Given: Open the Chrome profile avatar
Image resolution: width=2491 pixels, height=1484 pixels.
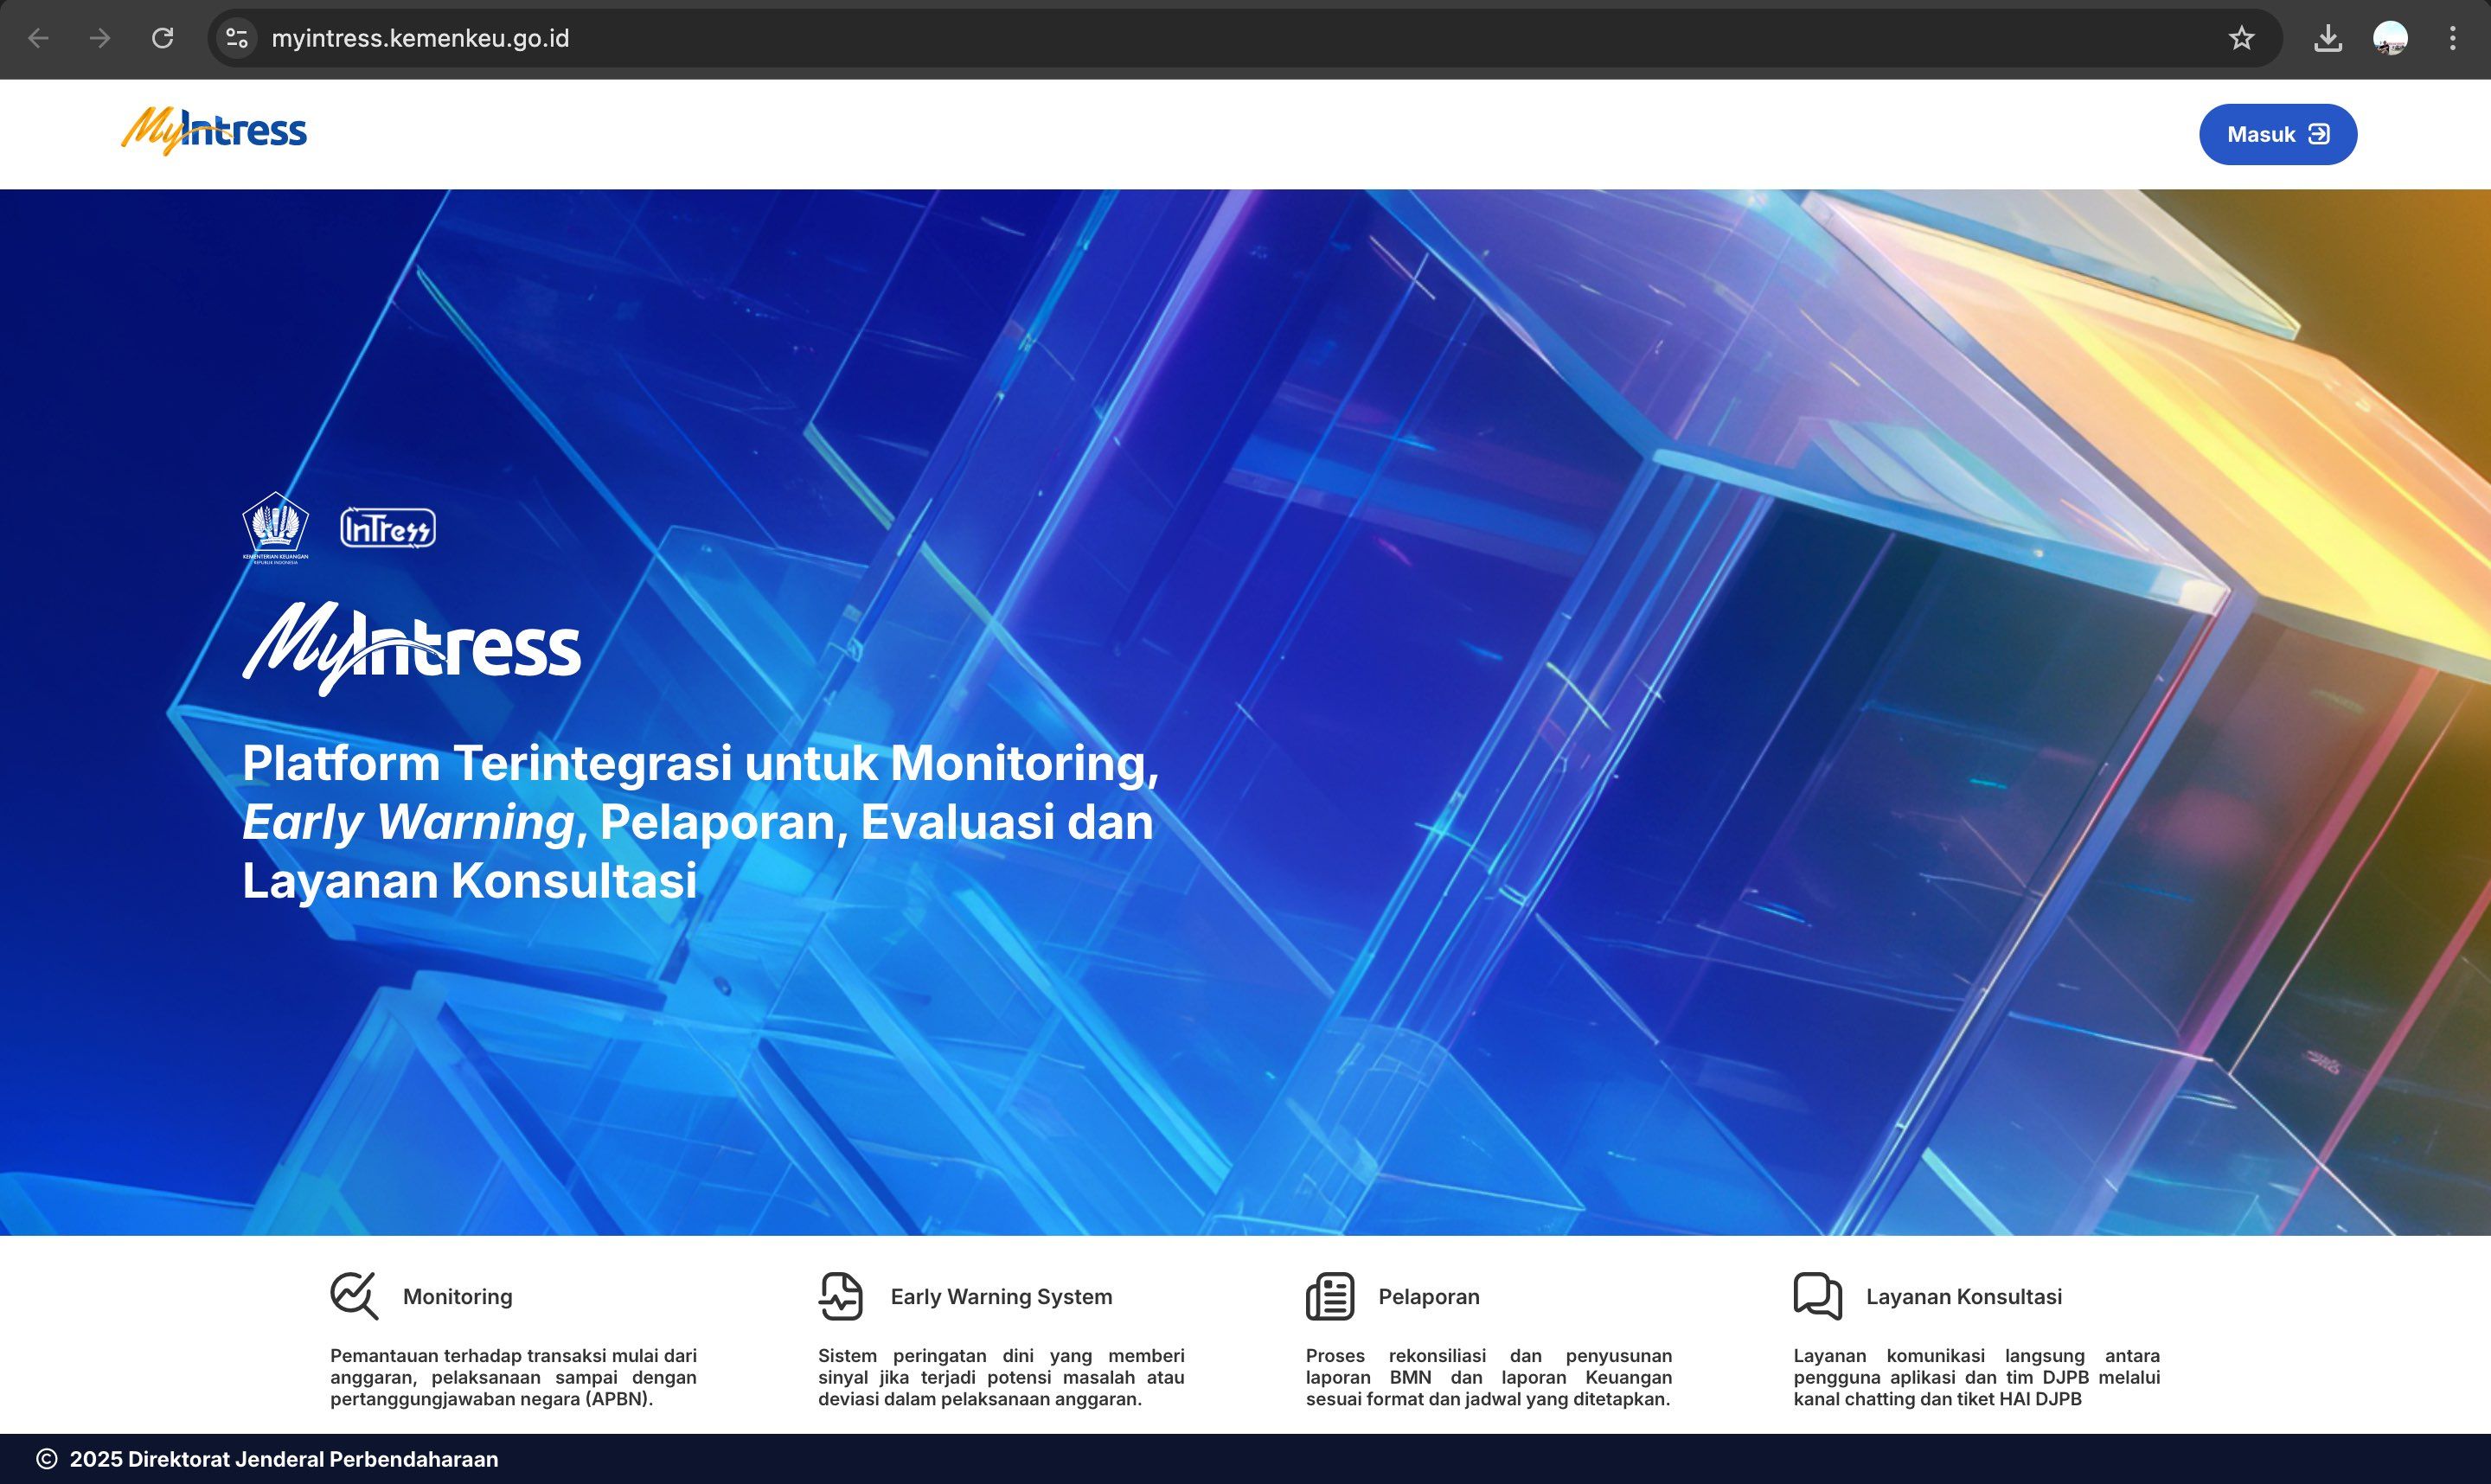Looking at the screenshot, I should pyautogui.click(x=2390, y=38).
